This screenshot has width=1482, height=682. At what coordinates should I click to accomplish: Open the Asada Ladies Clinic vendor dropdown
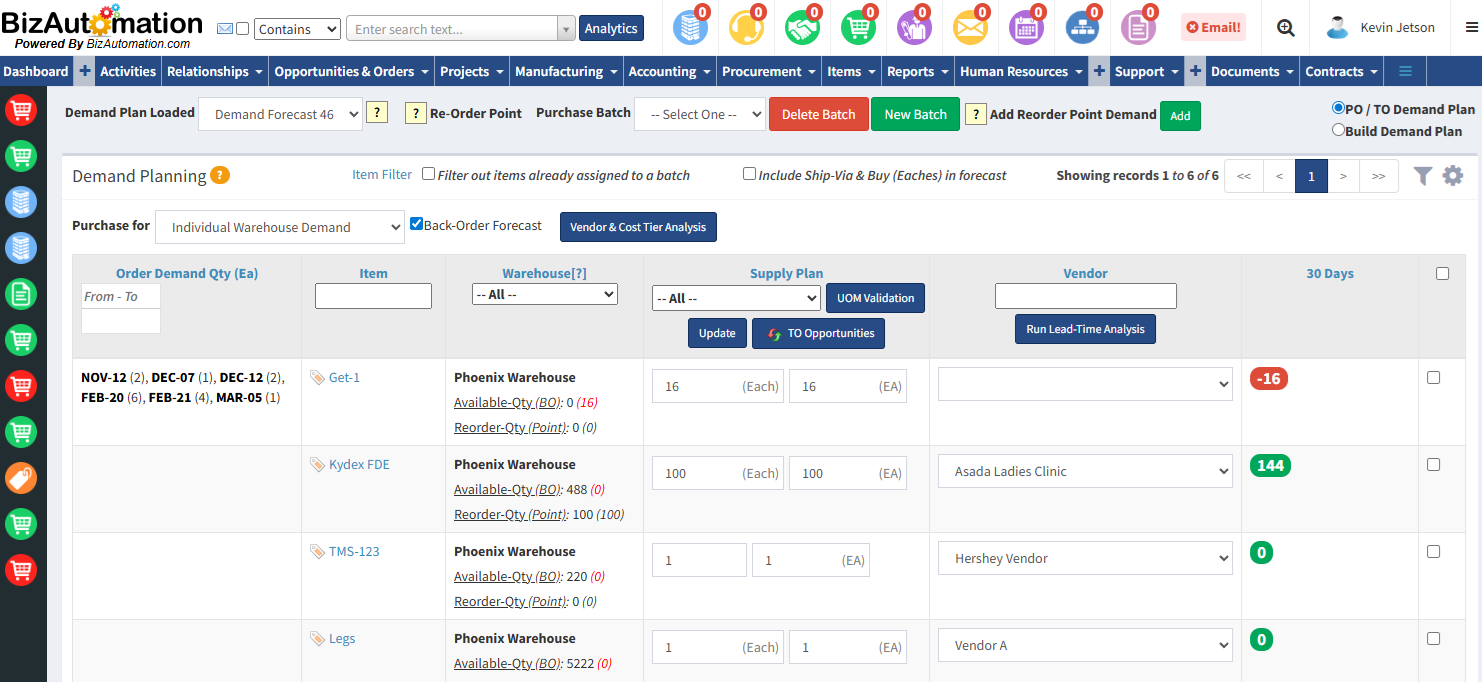pyautogui.click(x=1085, y=472)
